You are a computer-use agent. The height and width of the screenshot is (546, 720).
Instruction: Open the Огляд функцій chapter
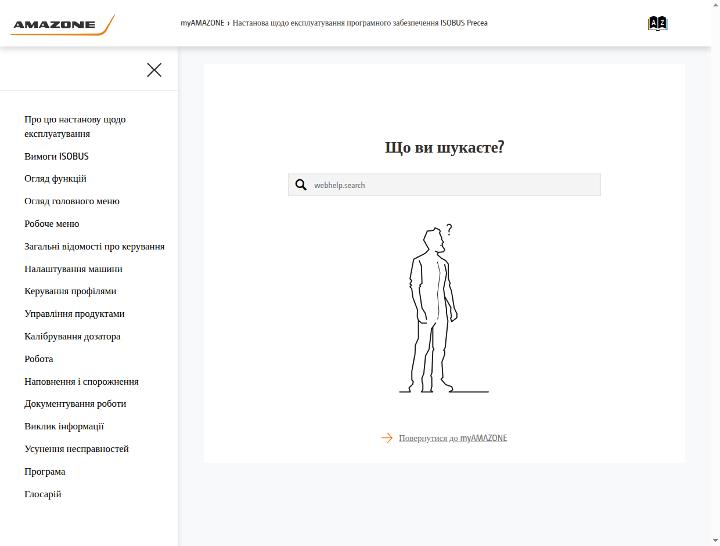pos(55,179)
